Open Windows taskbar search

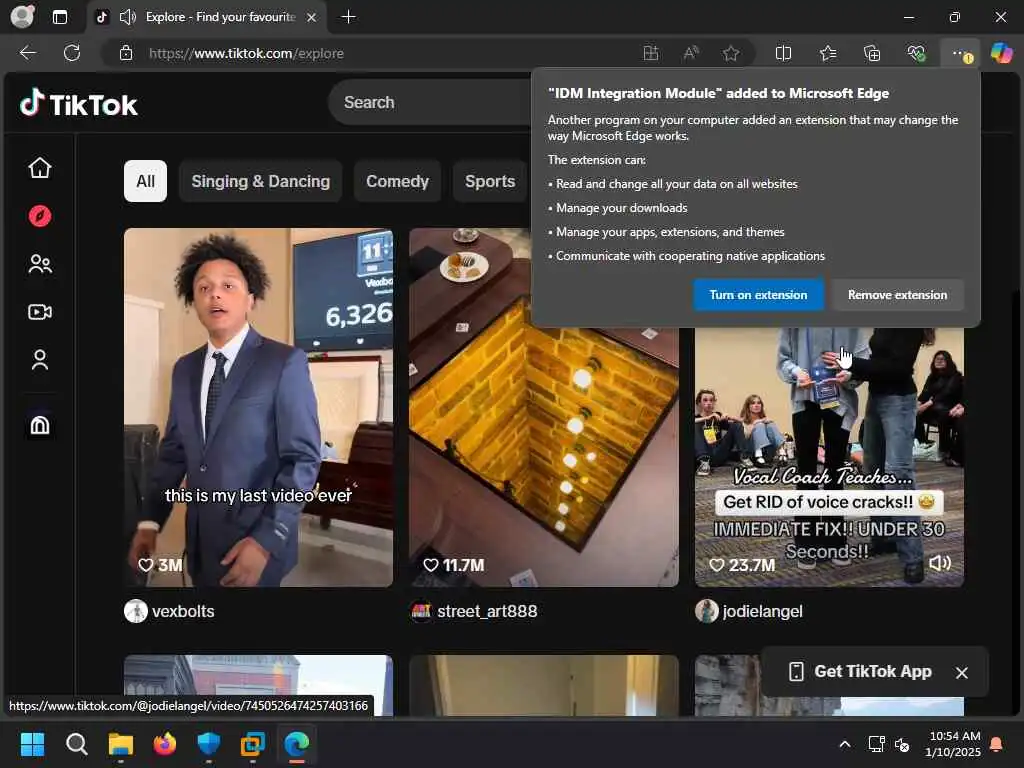76,744
